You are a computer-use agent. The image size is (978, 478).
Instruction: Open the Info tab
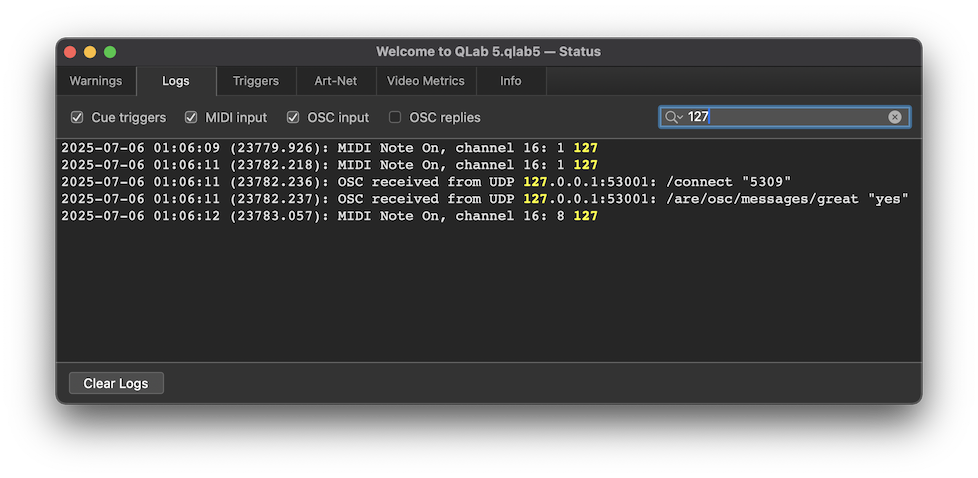[x=511, y=81]
